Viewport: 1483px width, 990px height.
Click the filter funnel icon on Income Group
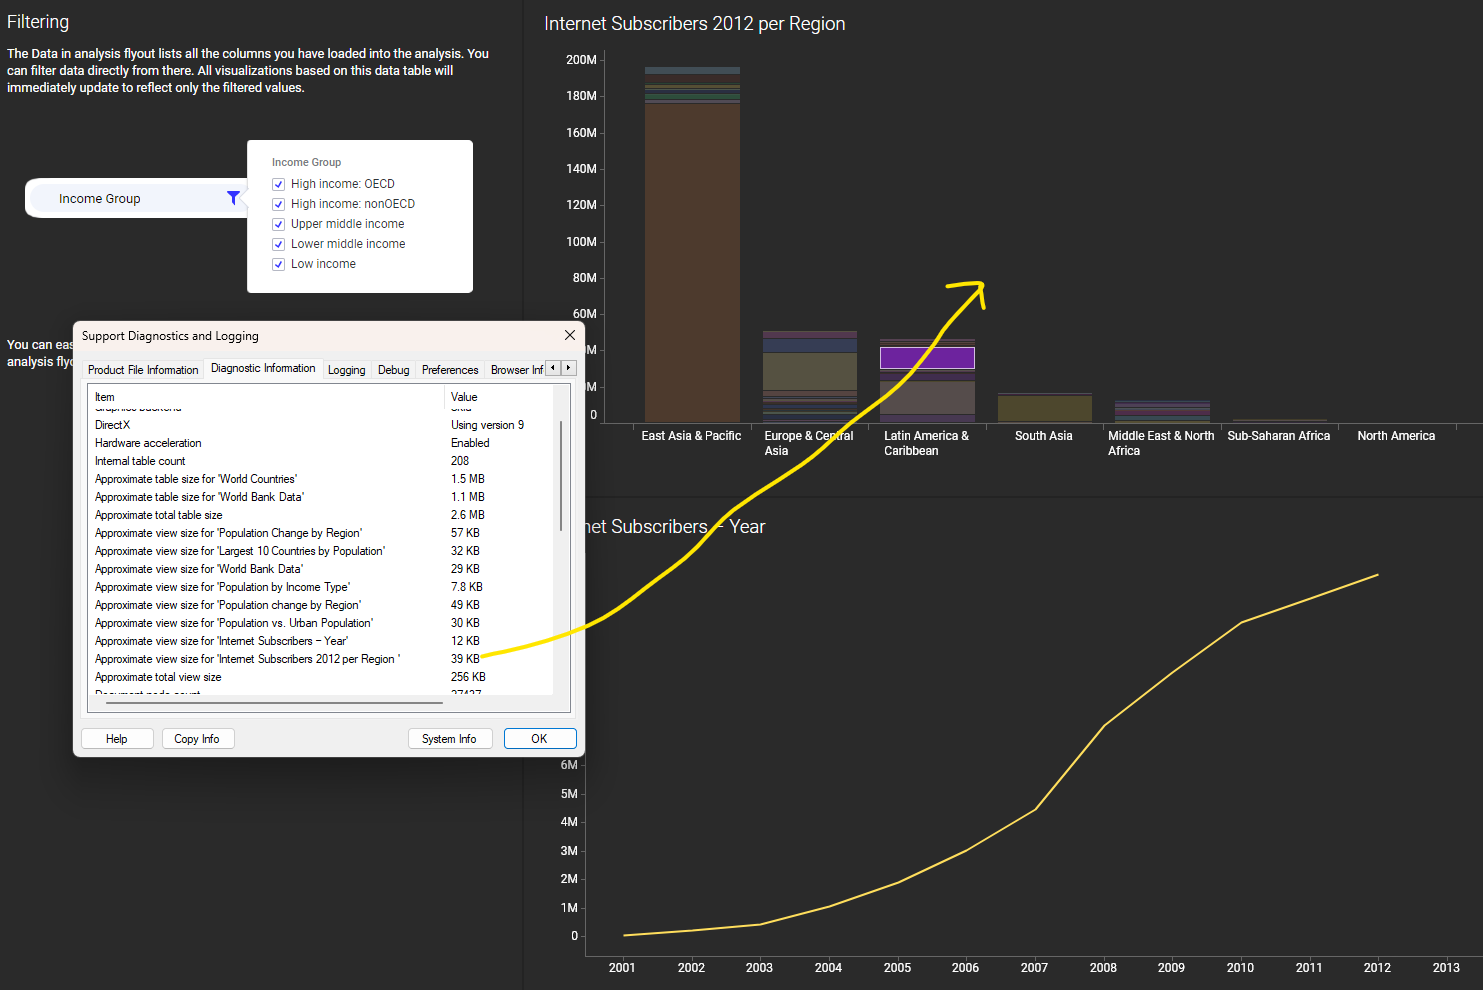233,198
